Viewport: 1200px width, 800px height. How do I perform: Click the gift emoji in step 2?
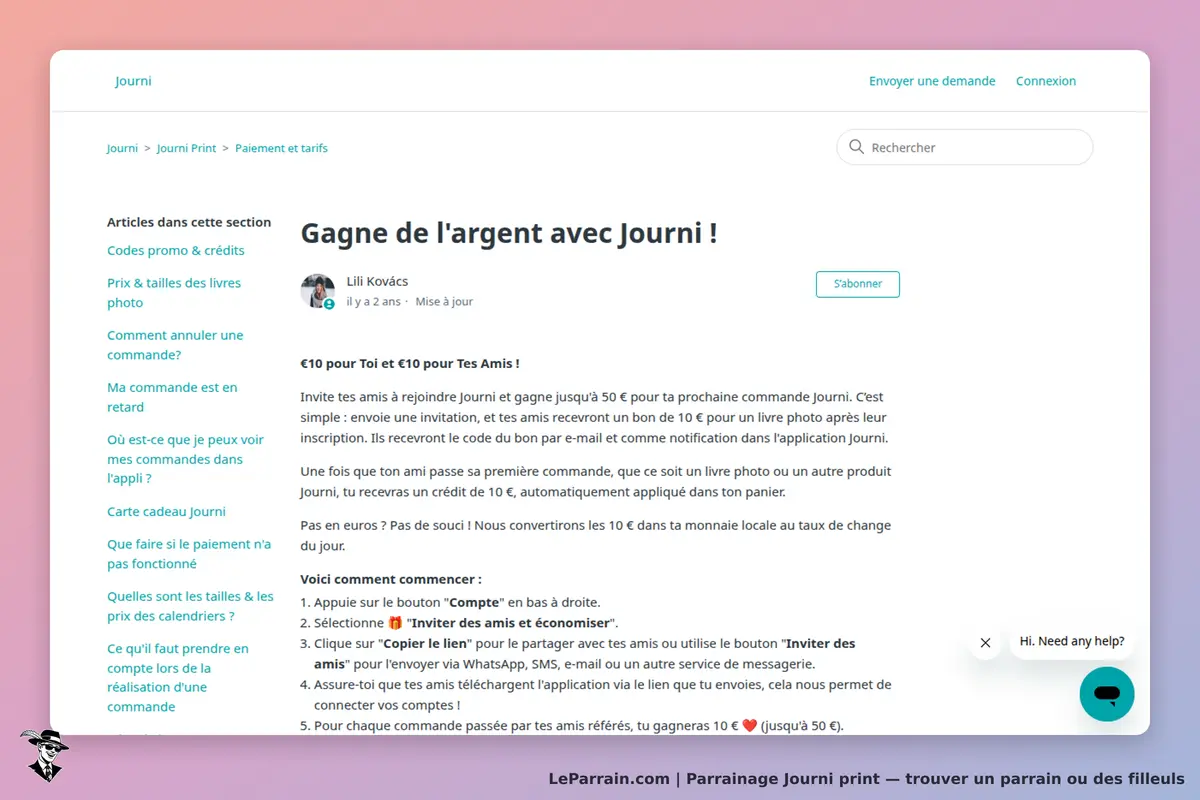point(395,623)
